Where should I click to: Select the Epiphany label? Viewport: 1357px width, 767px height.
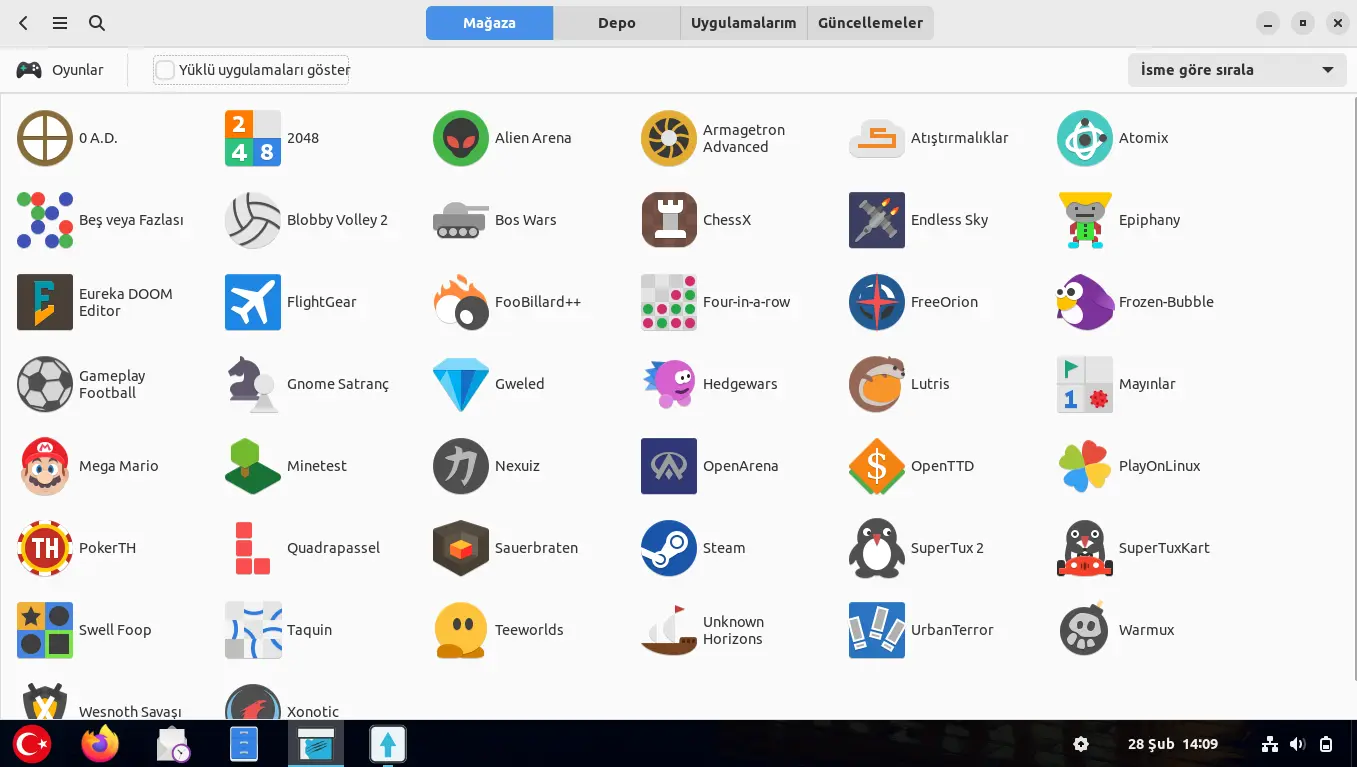[x=1150, y=220]
